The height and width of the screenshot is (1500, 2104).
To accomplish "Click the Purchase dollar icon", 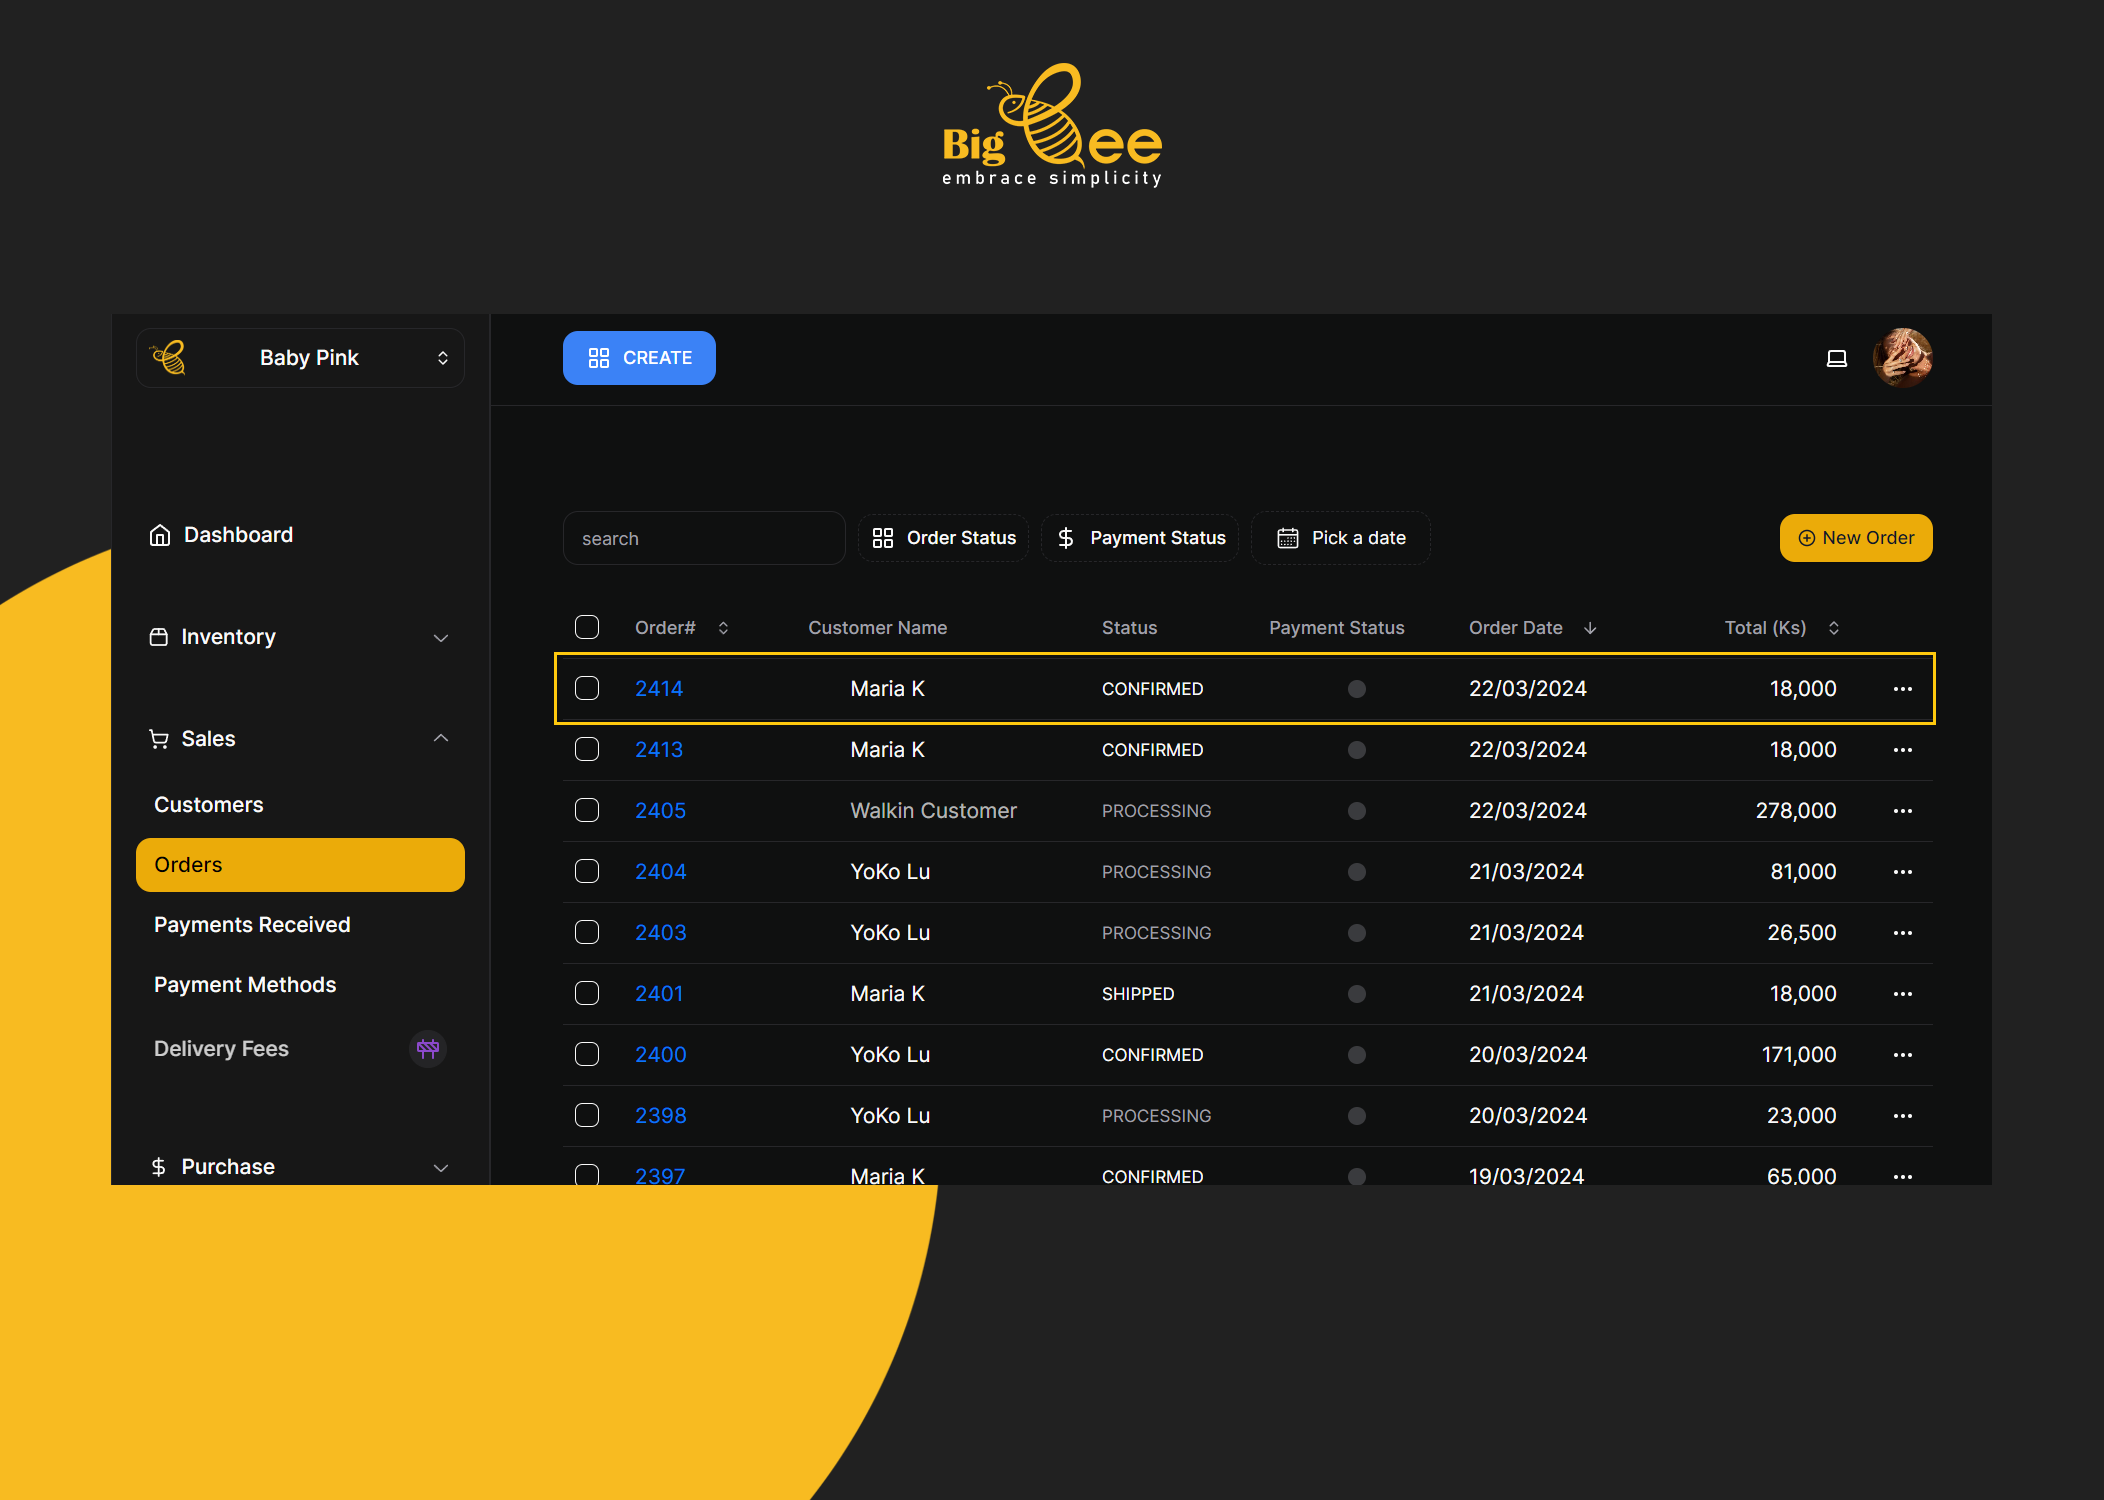I will 159,1167.
